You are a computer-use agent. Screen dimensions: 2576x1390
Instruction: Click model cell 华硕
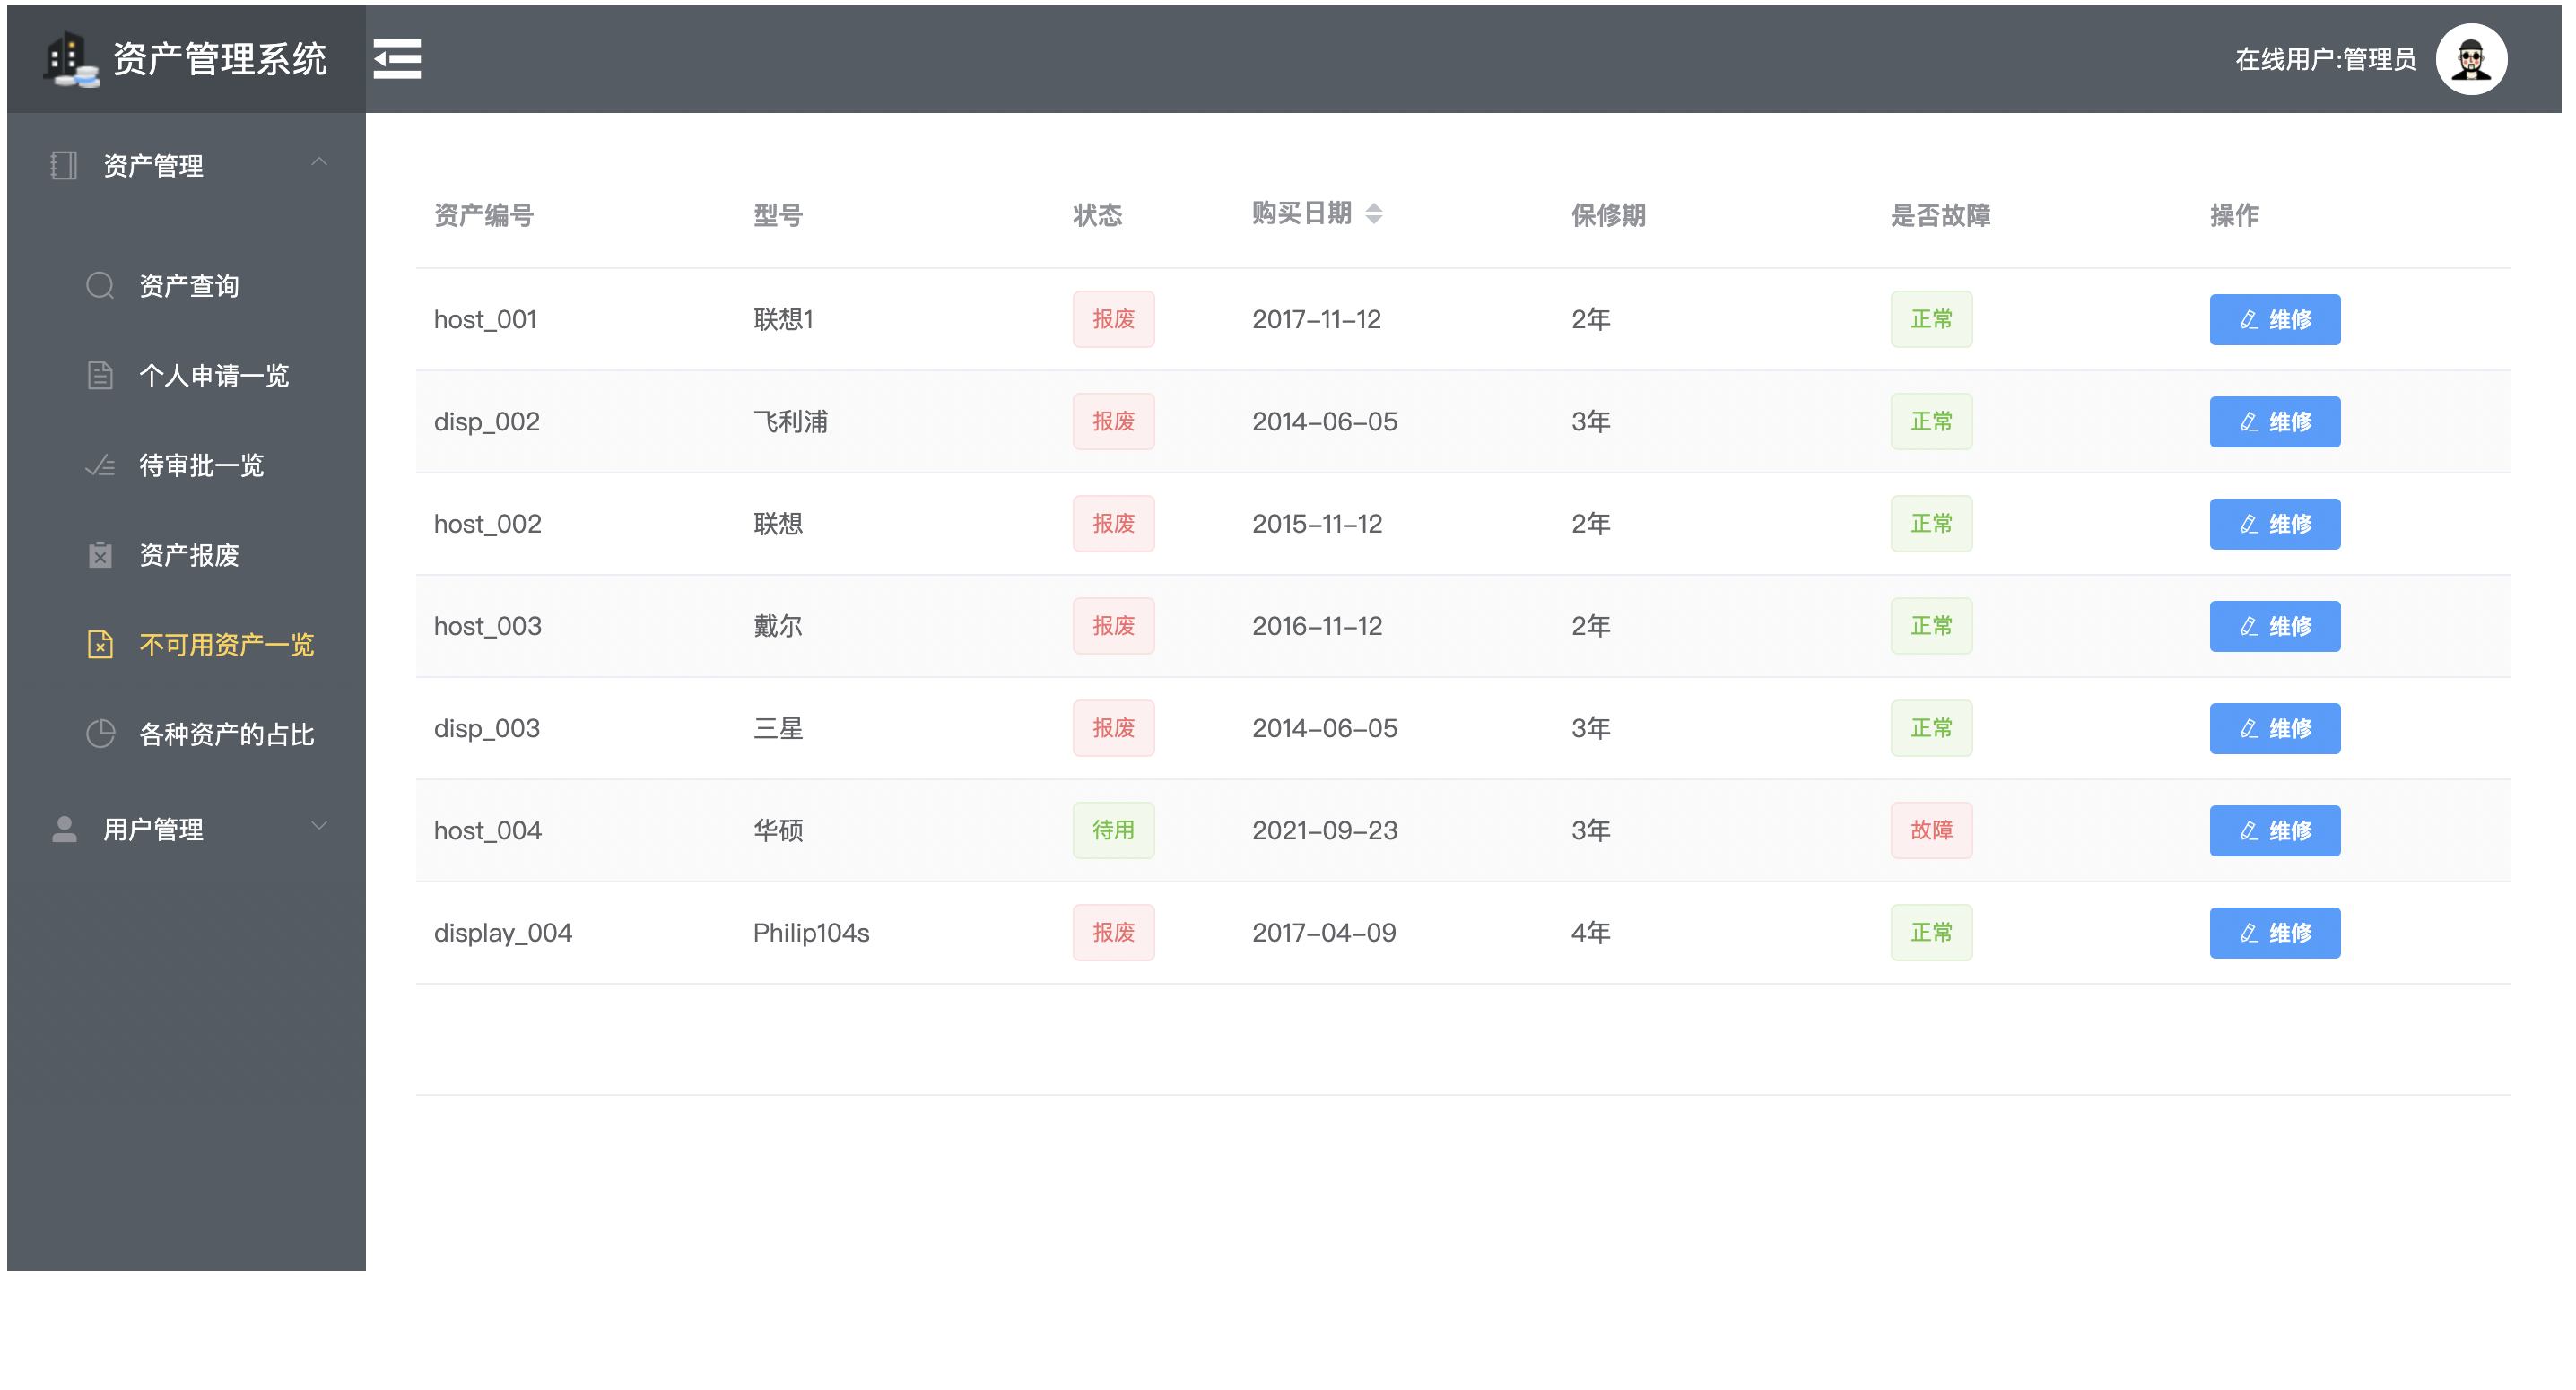pyautogui.click(x=778, y=830)
